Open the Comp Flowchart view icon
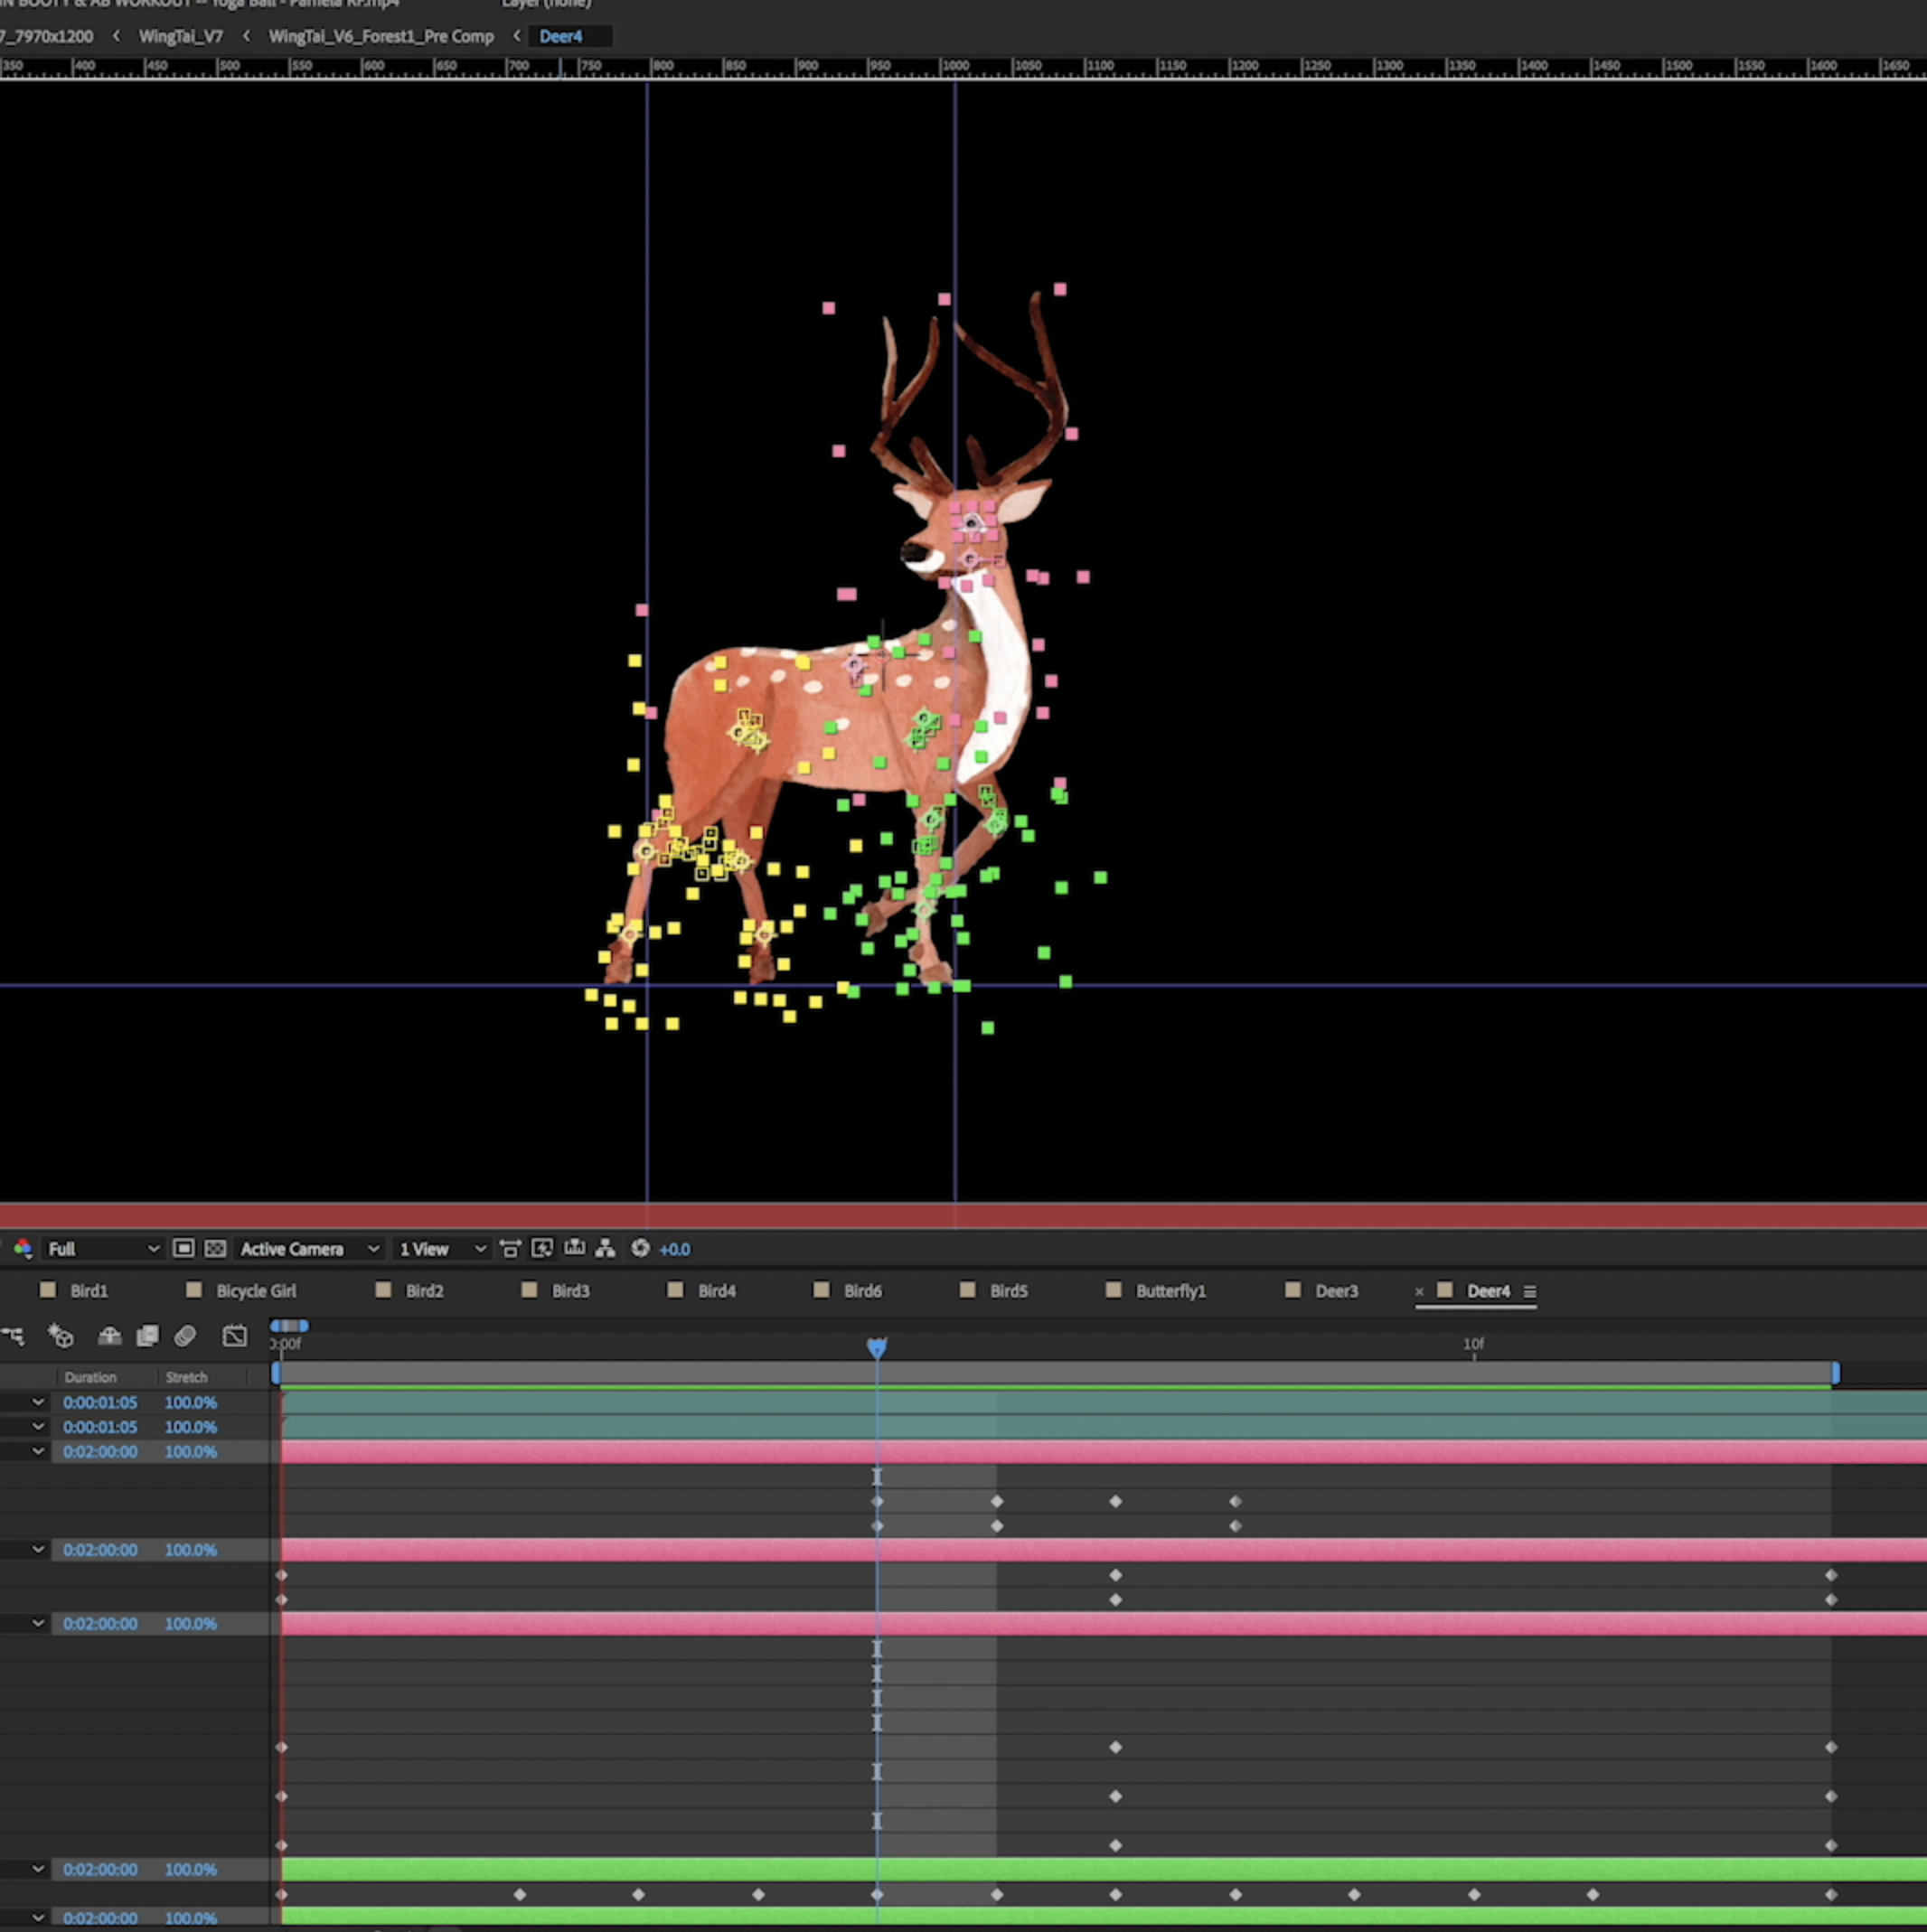1927x1932 pixels. click(605, 1248)
